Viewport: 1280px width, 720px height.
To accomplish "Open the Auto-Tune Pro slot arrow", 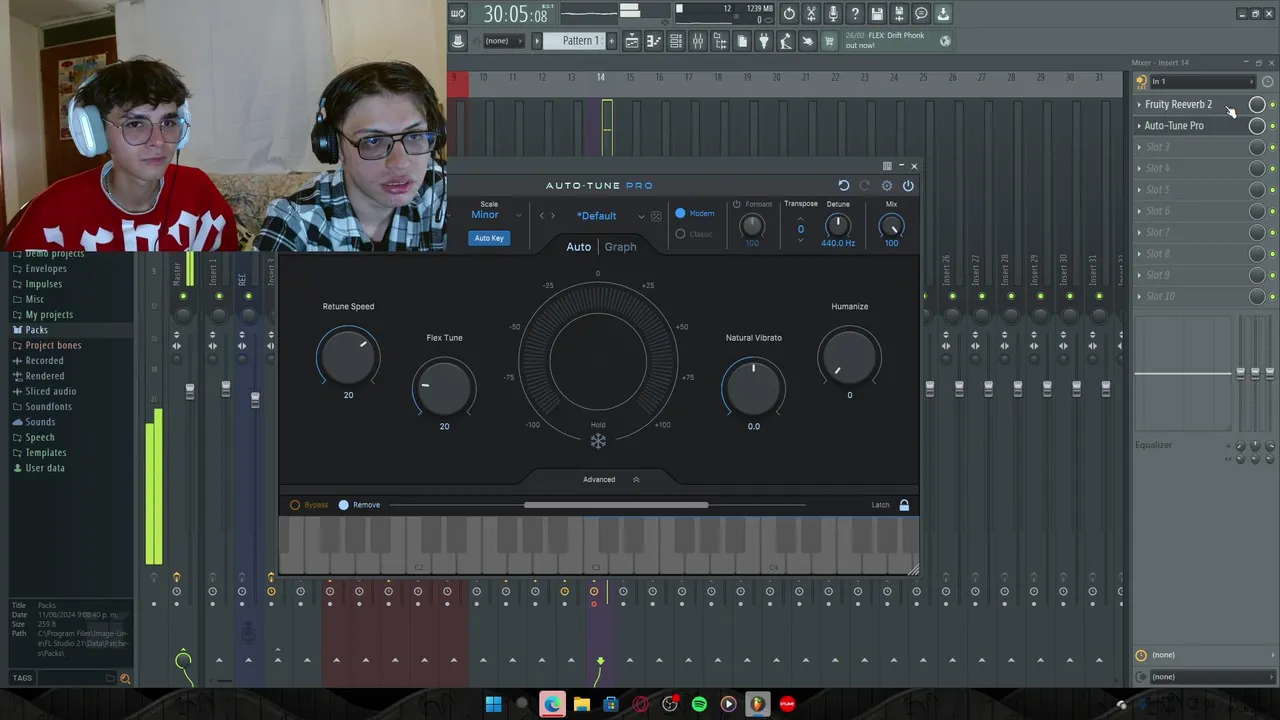I will coord(1139,126).
